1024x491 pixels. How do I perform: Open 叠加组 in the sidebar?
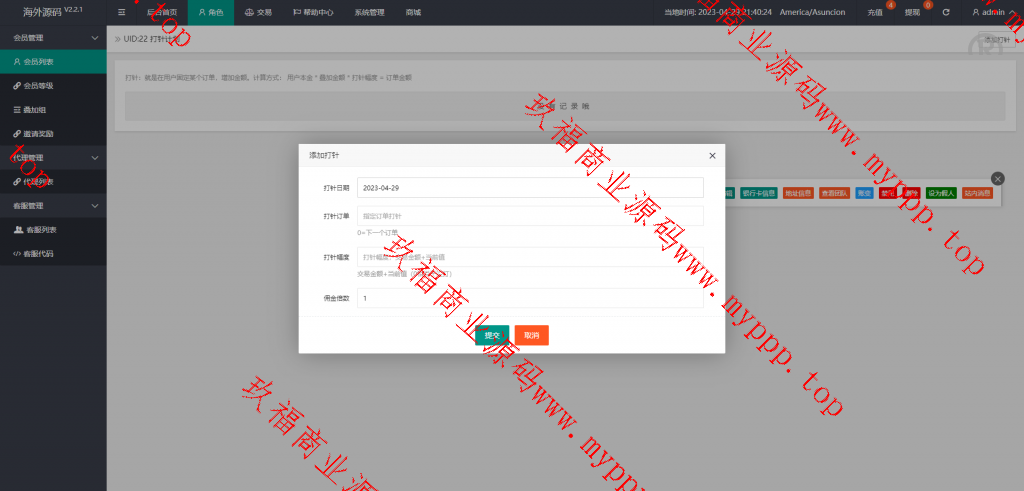35,110
